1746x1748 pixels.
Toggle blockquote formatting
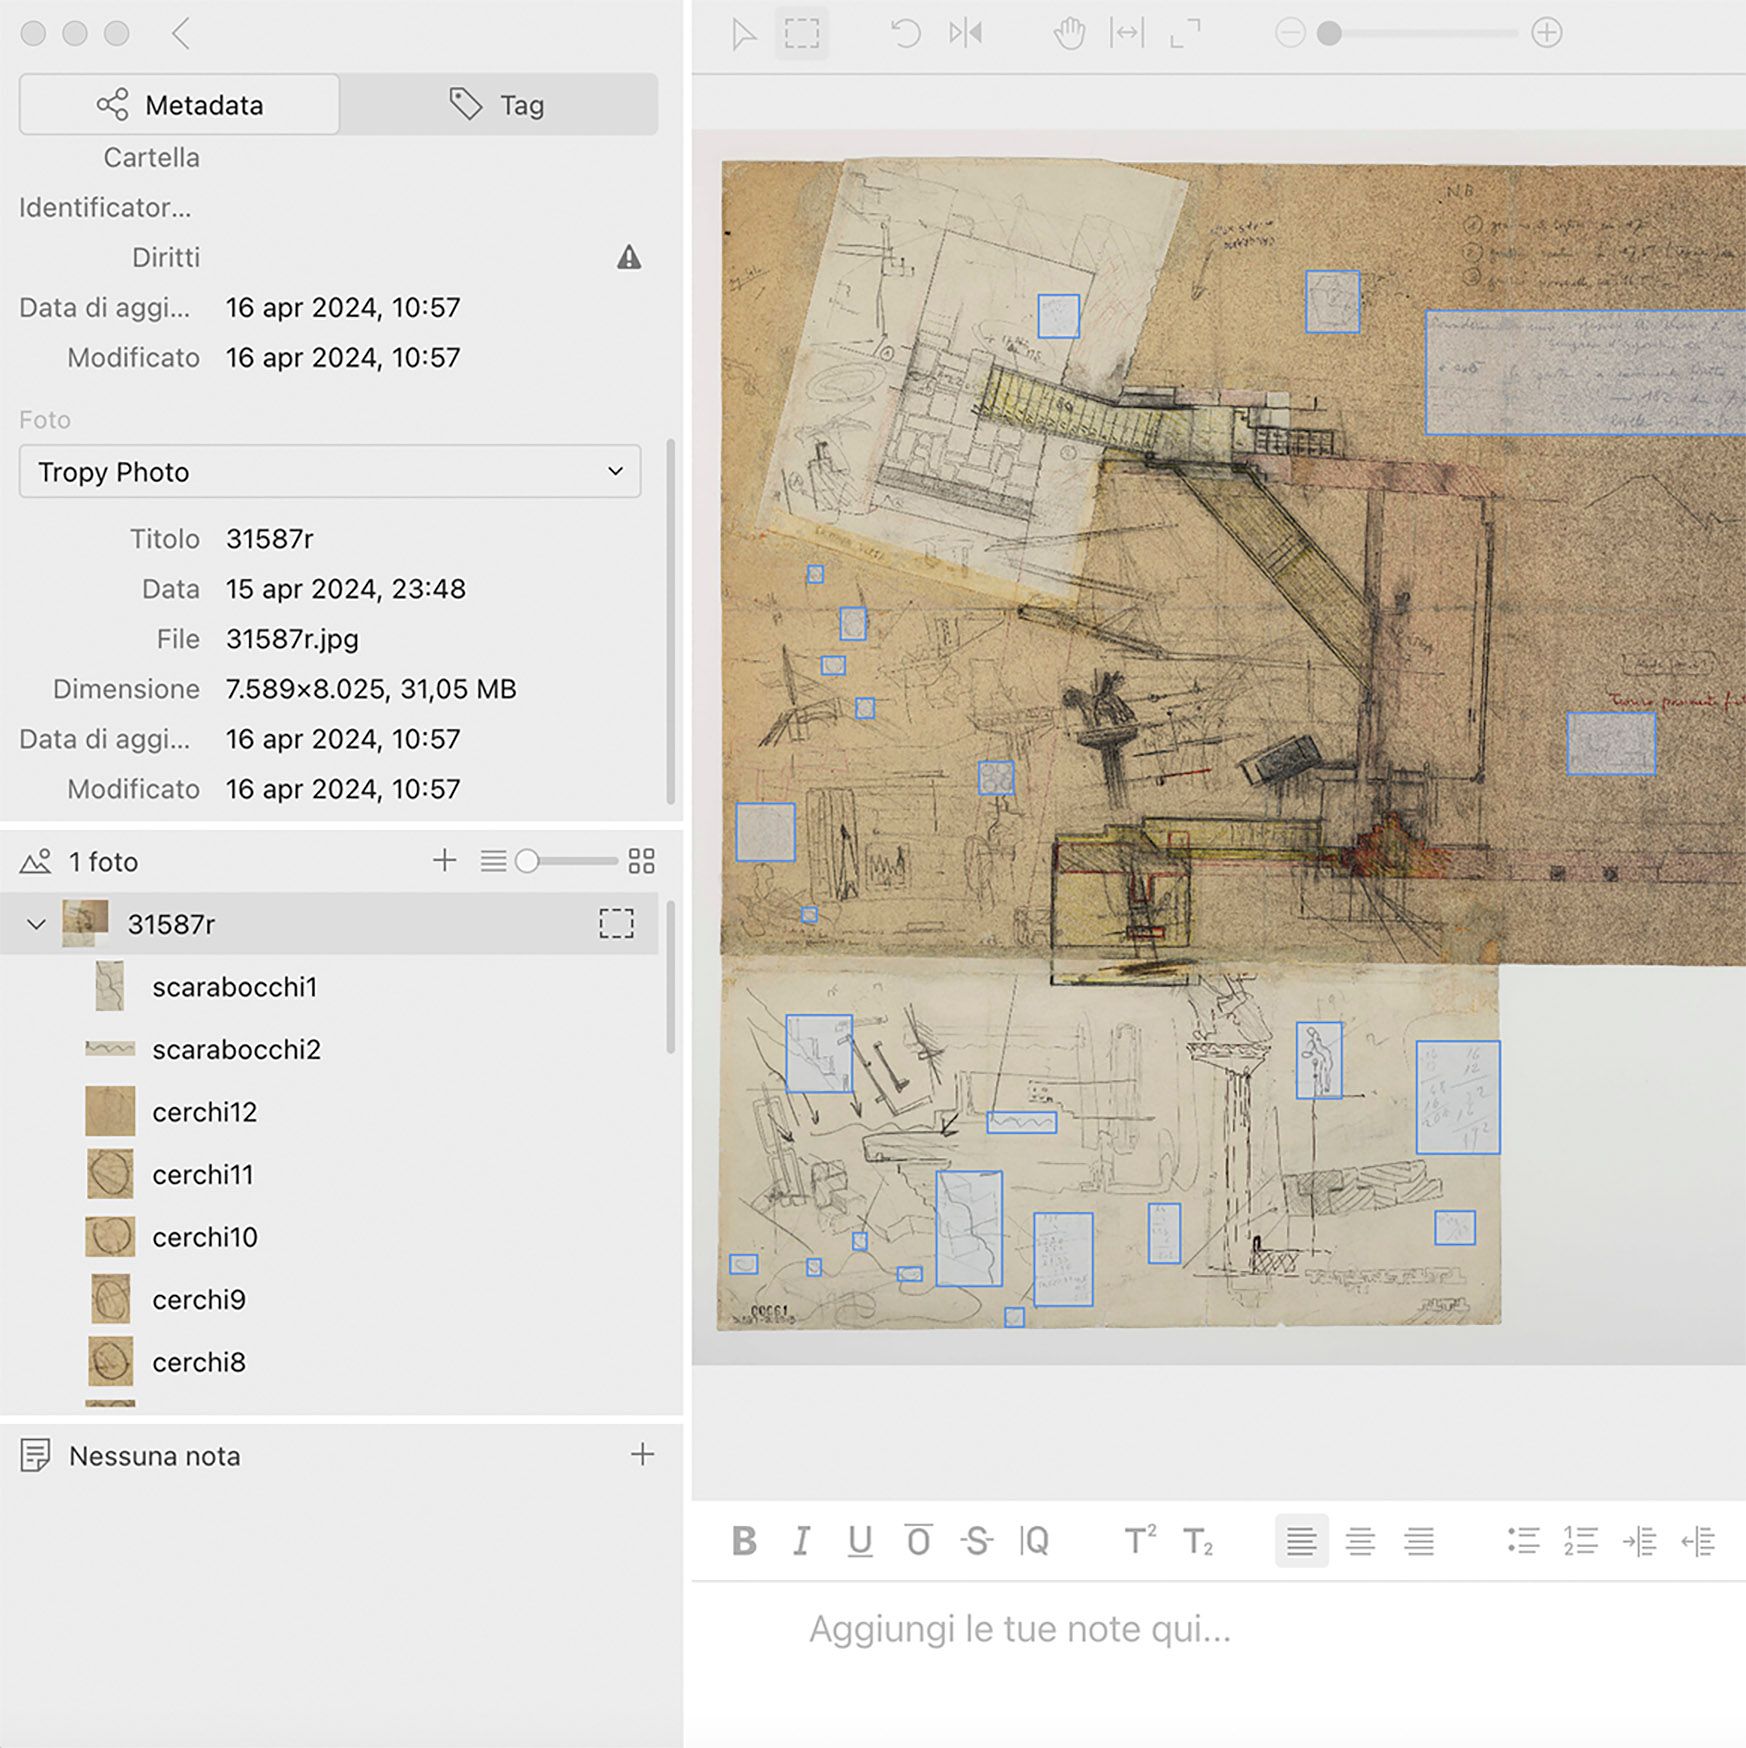[x=1034, y=1541]
